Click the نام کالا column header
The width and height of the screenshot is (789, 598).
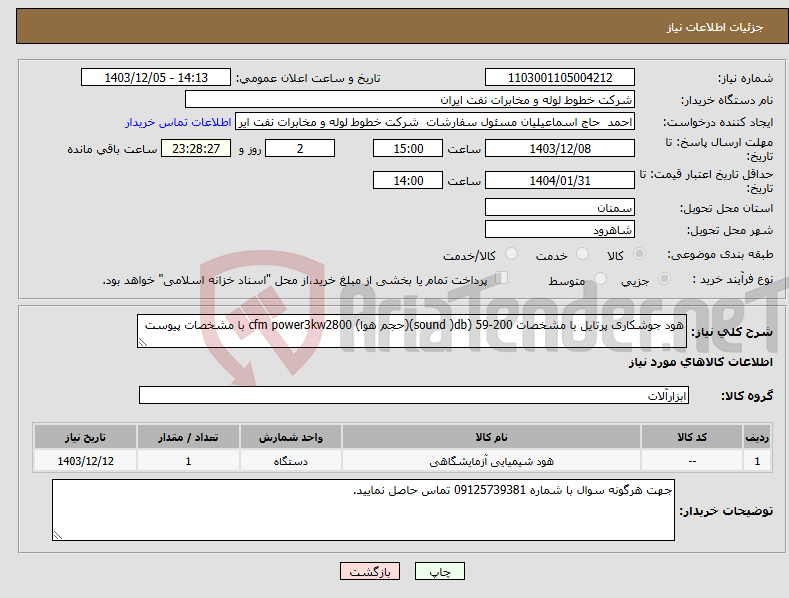click(x=491, y=437)
